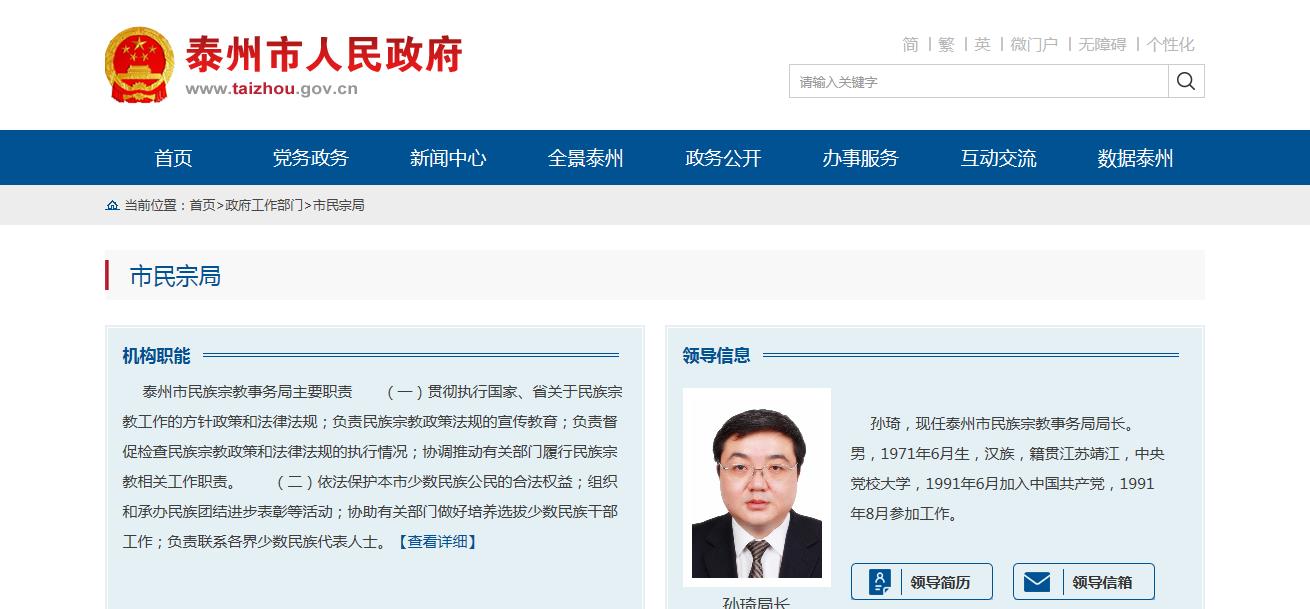1310x609 pixels.
Task: Click the home icon in breadcrumb
Action: click(x=112, y=205)
